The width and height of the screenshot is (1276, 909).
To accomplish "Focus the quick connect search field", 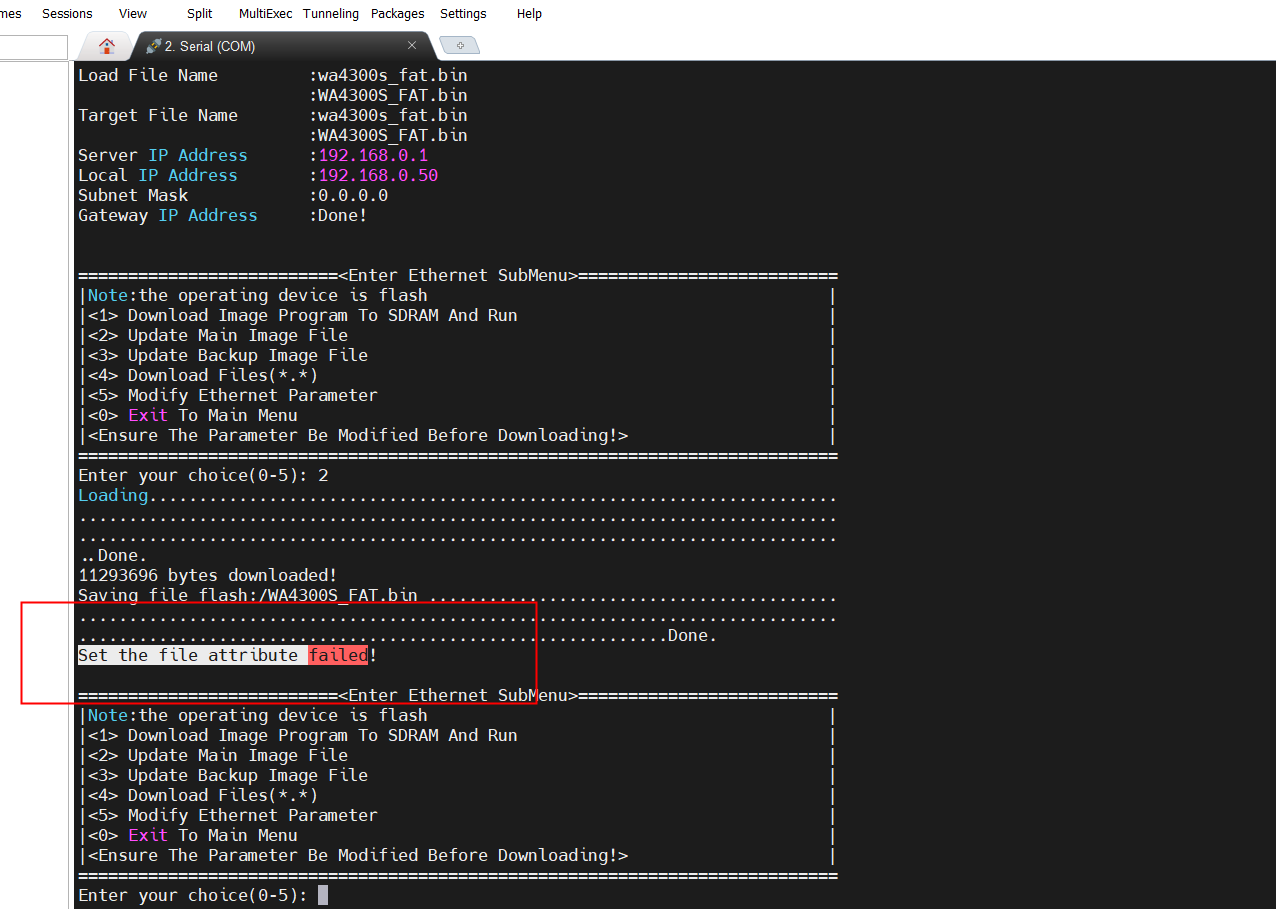I will 34,47.
